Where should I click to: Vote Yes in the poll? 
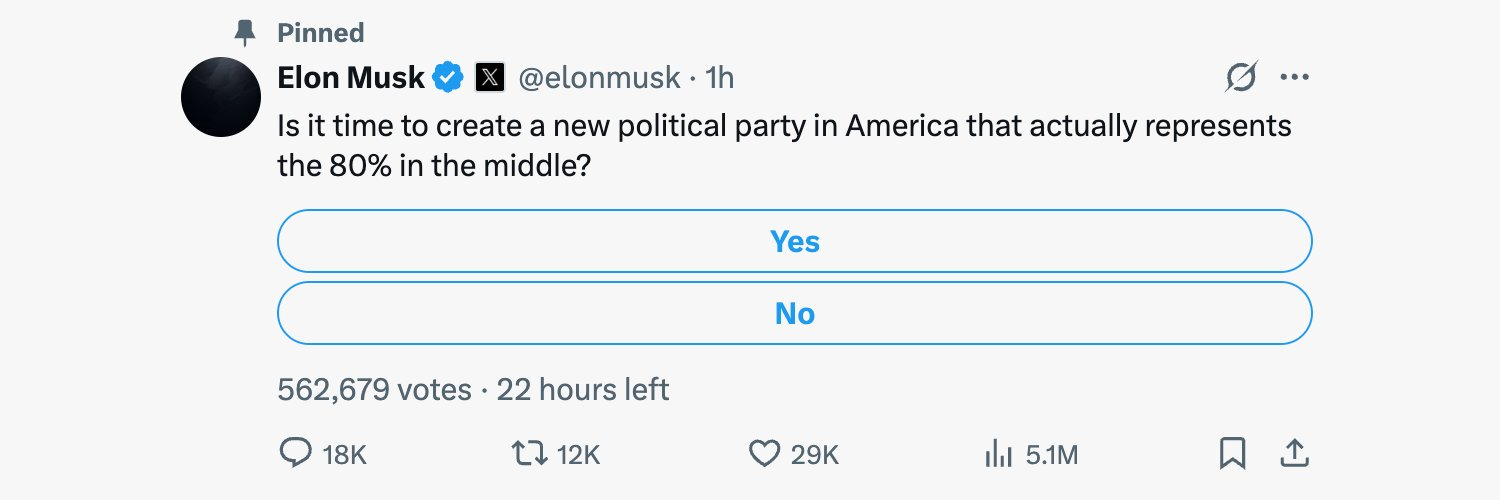pyautogui.click(x=794, y=241)
